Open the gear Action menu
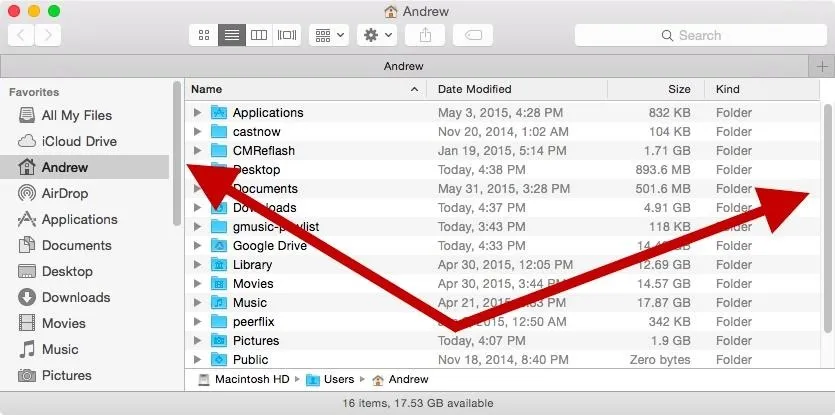 click(377, 35)
